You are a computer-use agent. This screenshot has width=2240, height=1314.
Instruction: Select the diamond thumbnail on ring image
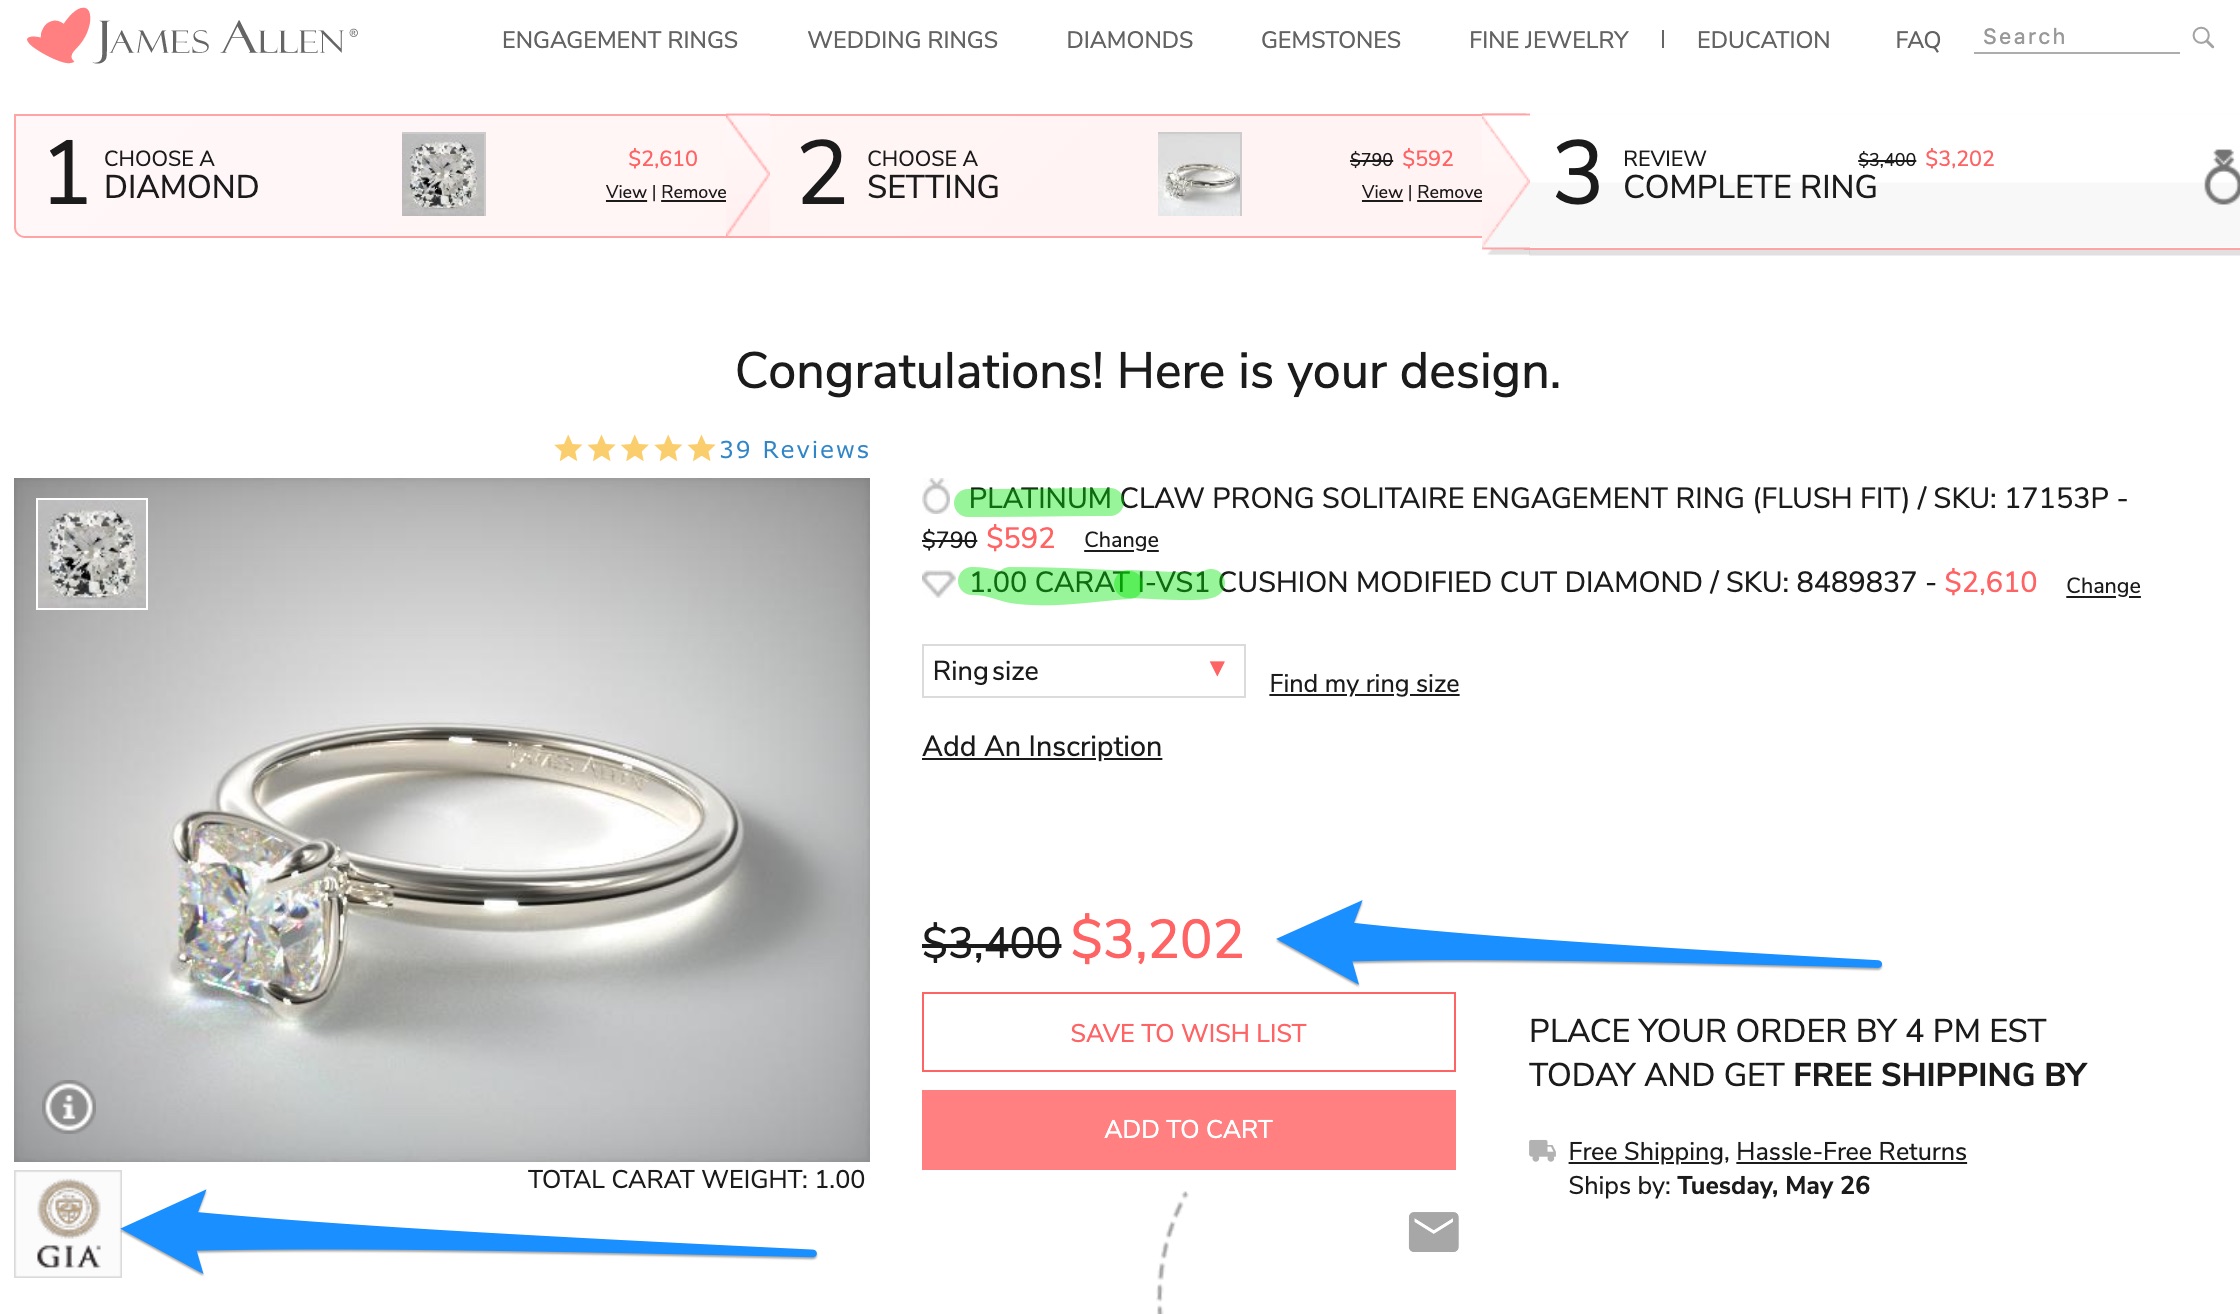coord(92,553)
